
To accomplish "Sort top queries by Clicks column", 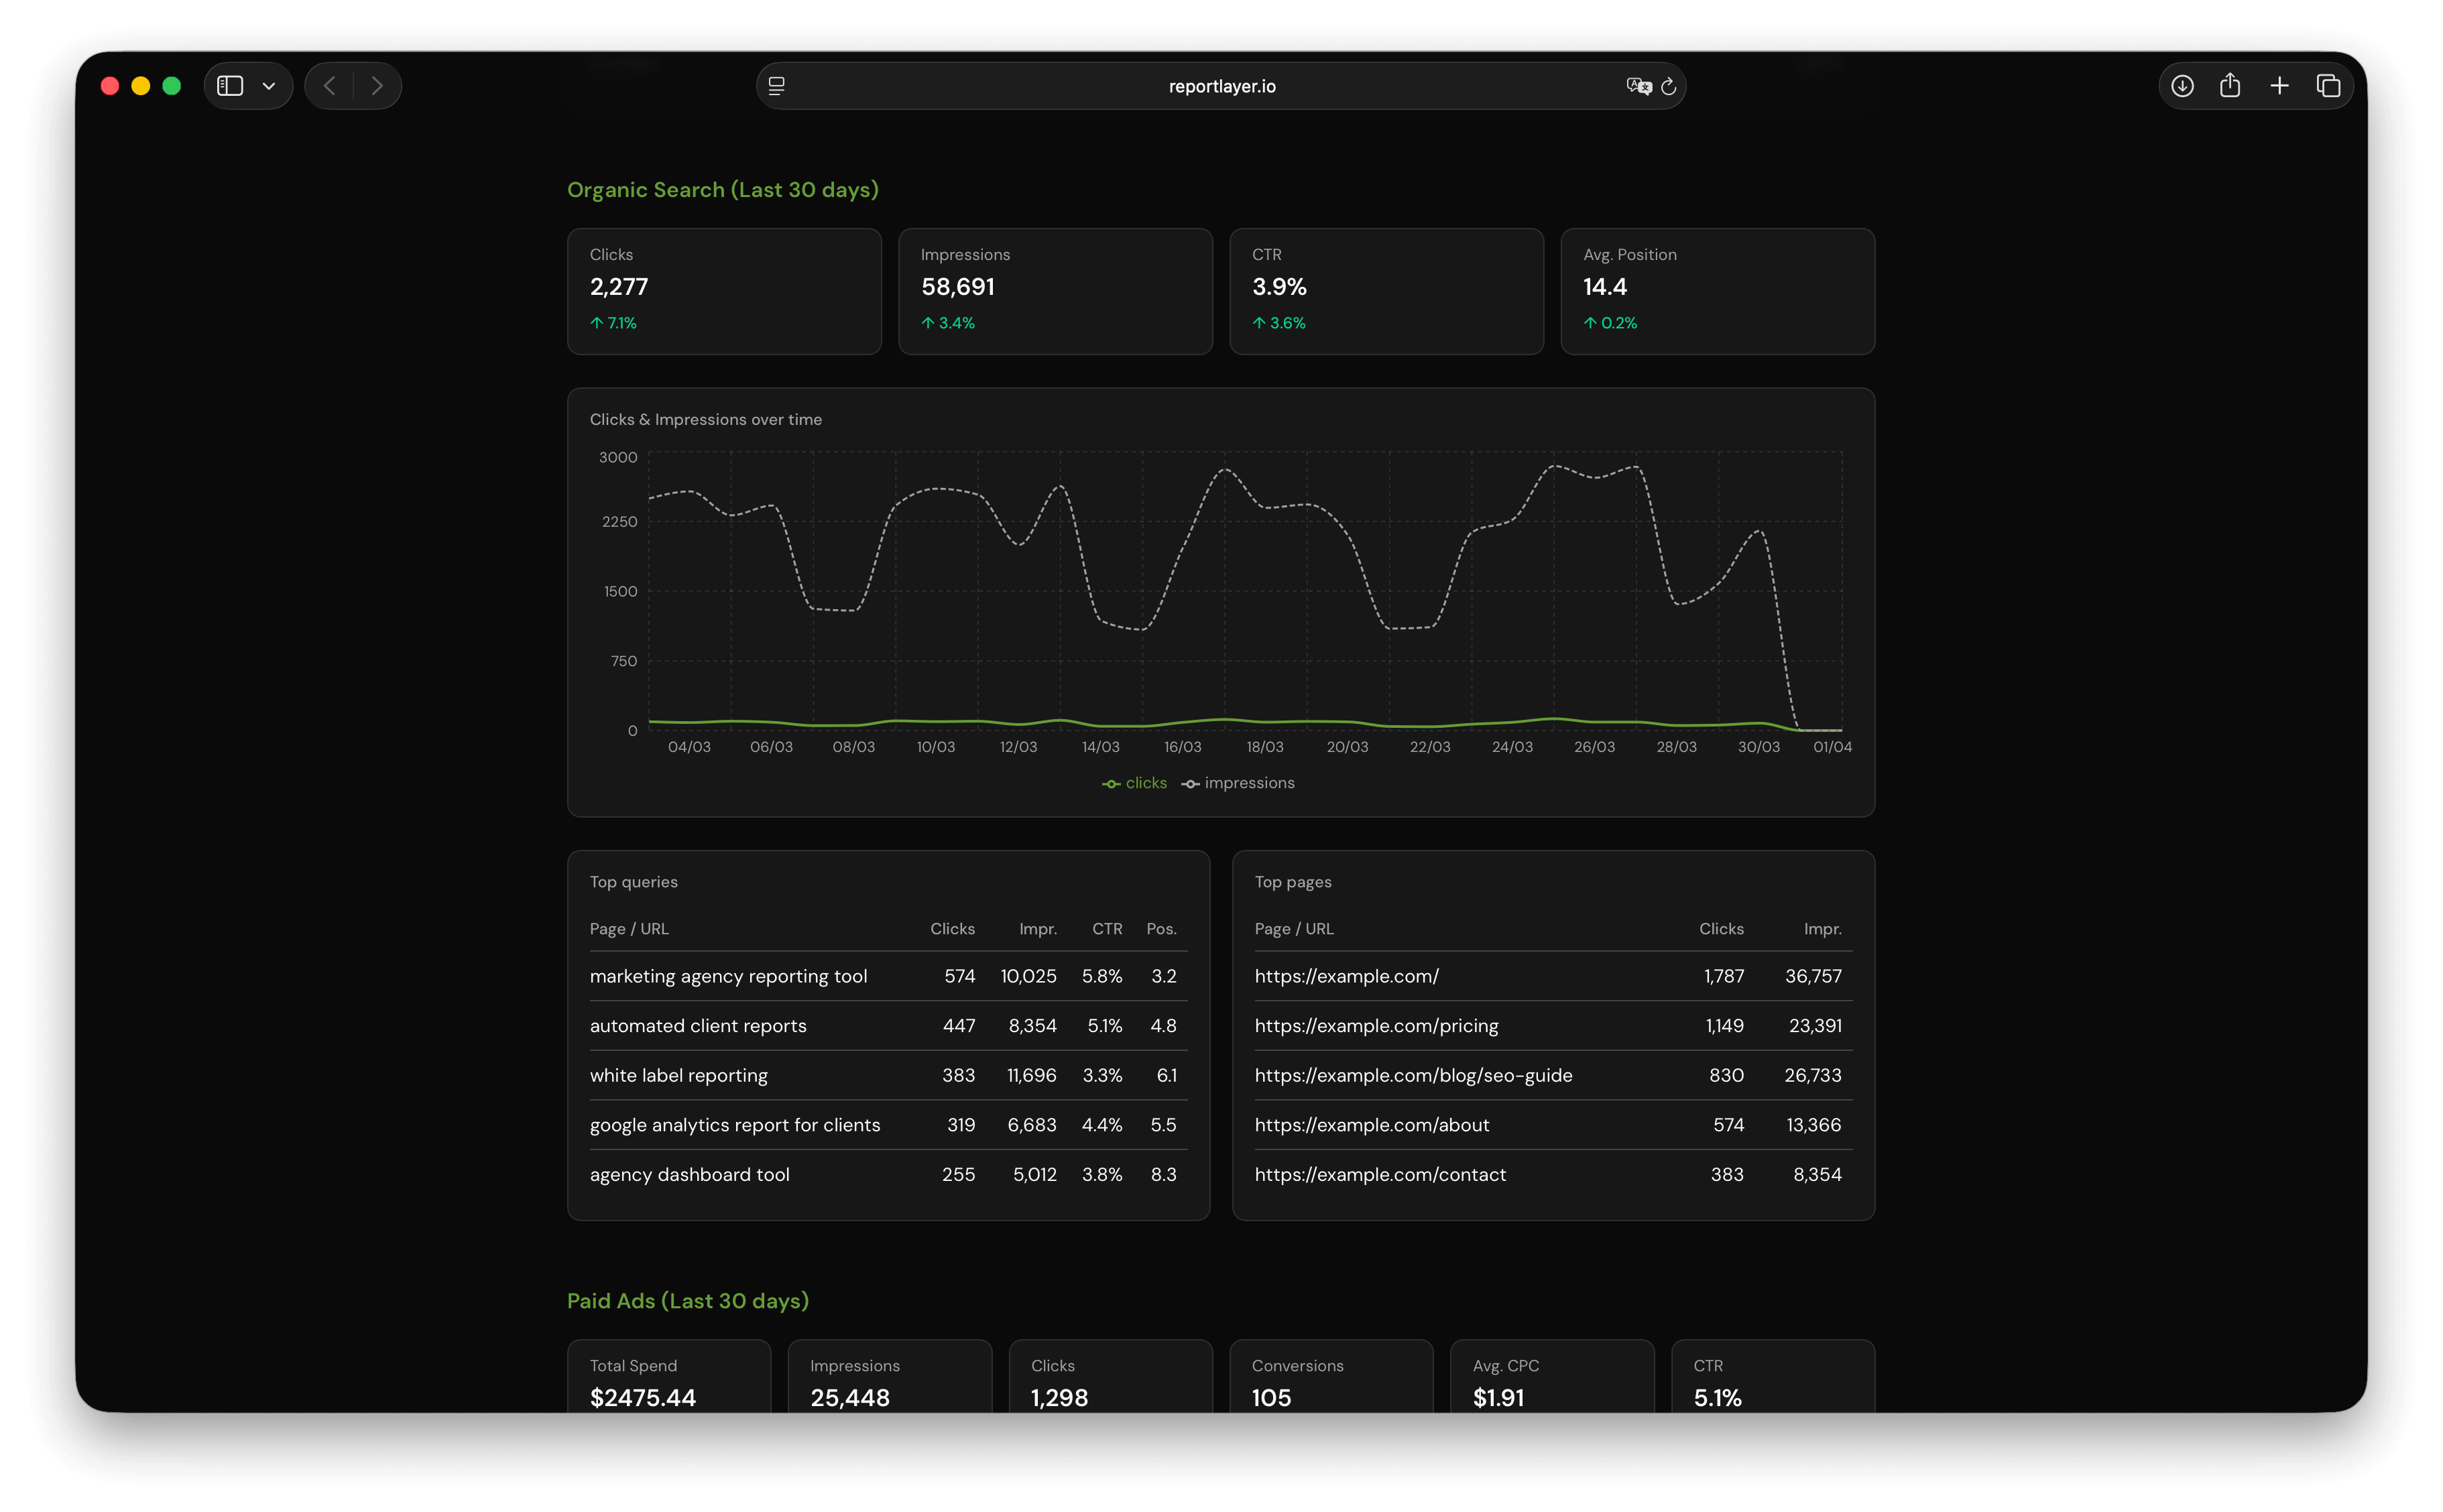I will coord(952,929).
